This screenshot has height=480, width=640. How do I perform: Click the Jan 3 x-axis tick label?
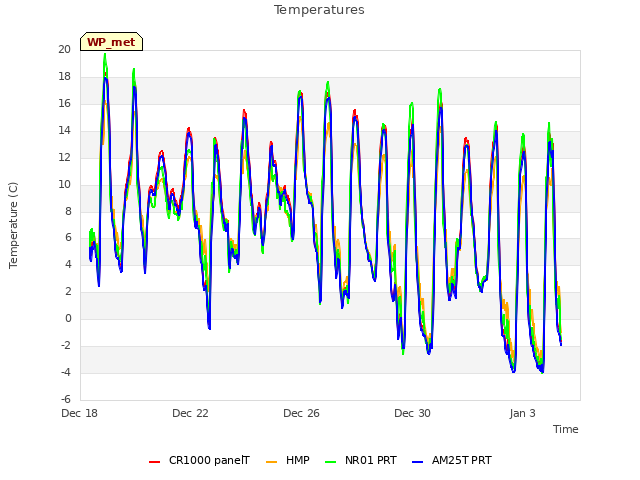522,413
